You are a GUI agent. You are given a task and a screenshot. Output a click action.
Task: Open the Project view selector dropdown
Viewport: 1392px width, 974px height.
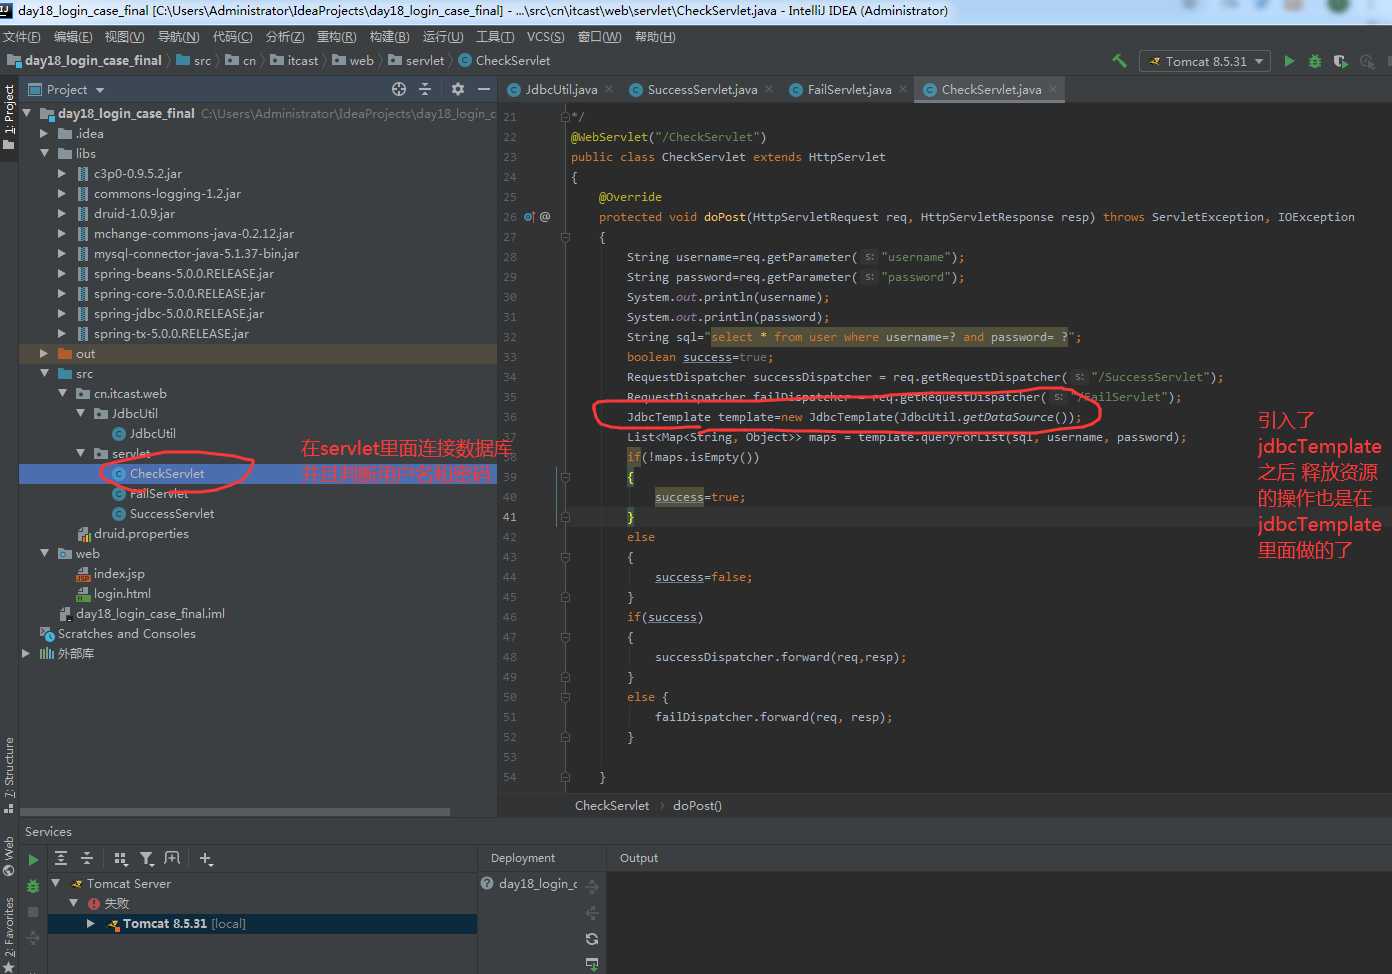(66, 89)
